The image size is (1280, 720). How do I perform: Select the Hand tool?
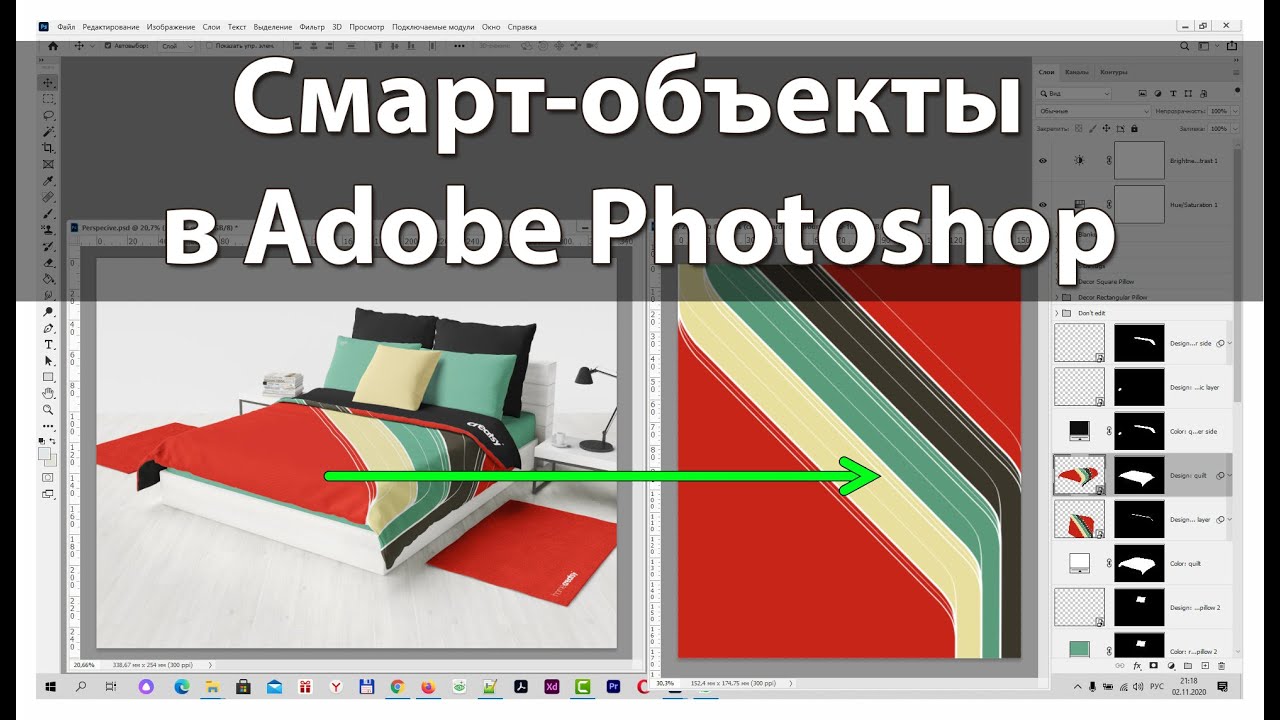[x=48, y=393]
